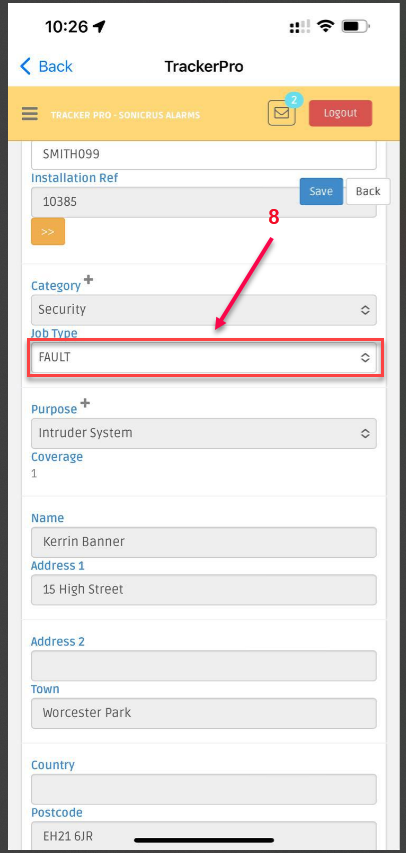Tap the Wi-Fi status icon

[326, 26]
